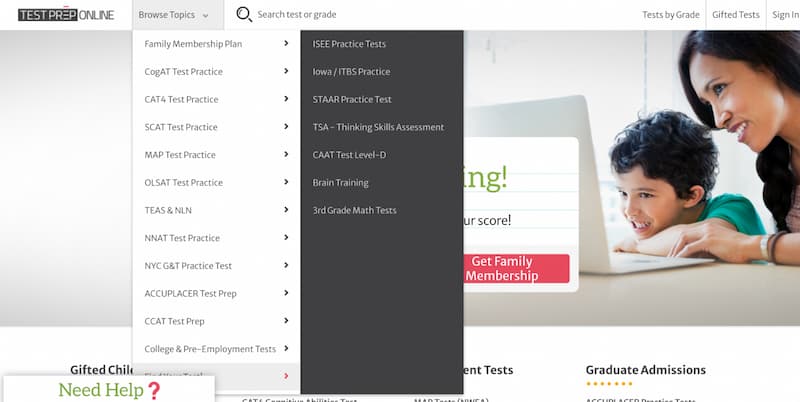This screenshot has width=800, height=402.
Task: Expand Family Membership Plan chevron
Action: click(x=286, y=43)
